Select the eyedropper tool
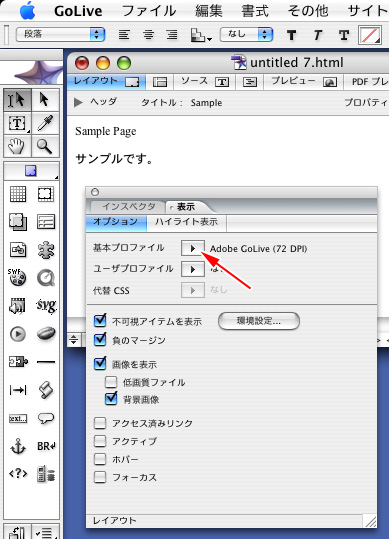Screen dimensions: 389x539 (x=45, y=123)
